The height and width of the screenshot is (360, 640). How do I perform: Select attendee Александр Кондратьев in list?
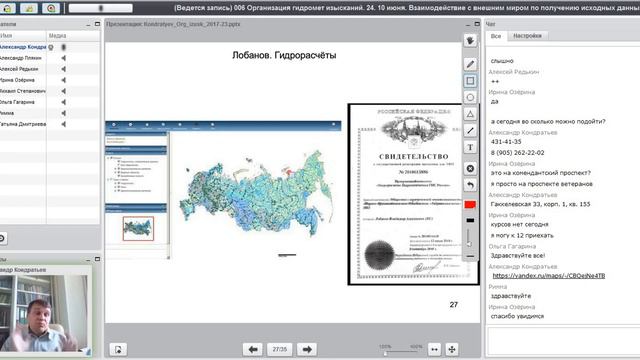coord(23,47)
